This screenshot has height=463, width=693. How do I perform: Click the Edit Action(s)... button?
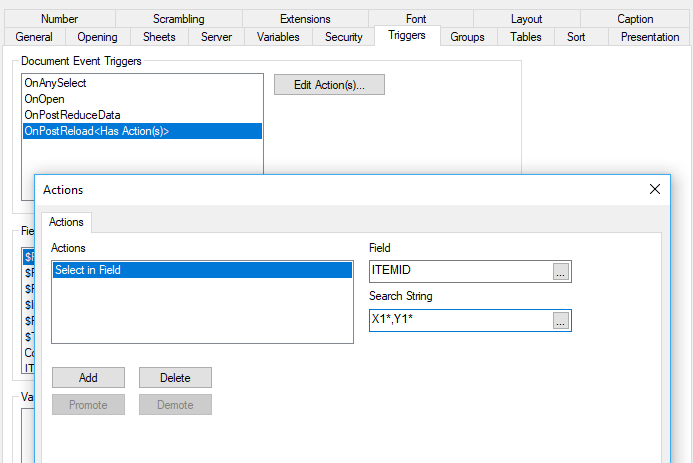329,84
